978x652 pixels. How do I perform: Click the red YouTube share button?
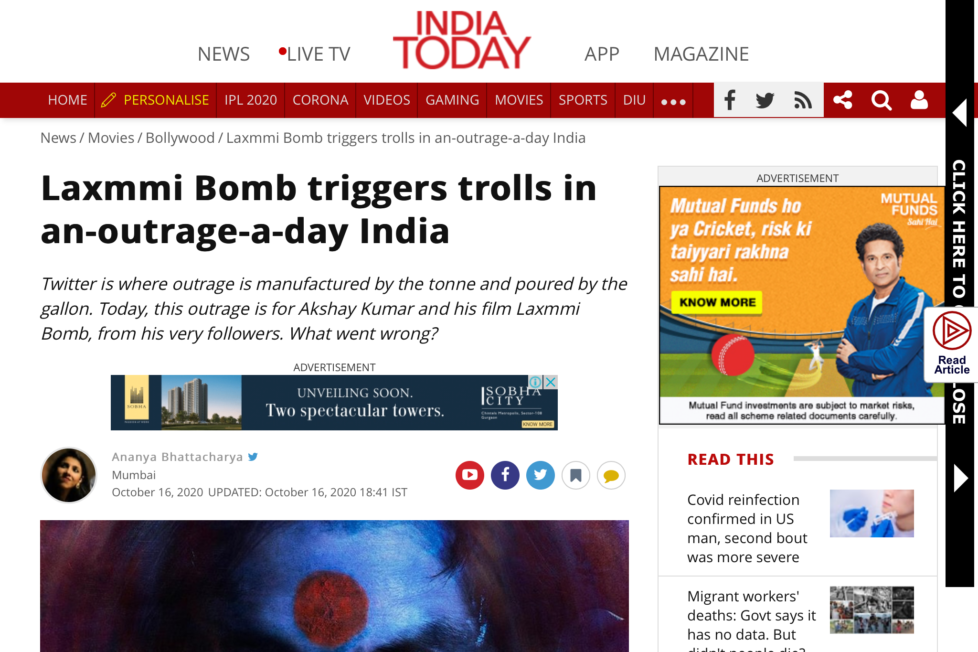coord(470,475)
